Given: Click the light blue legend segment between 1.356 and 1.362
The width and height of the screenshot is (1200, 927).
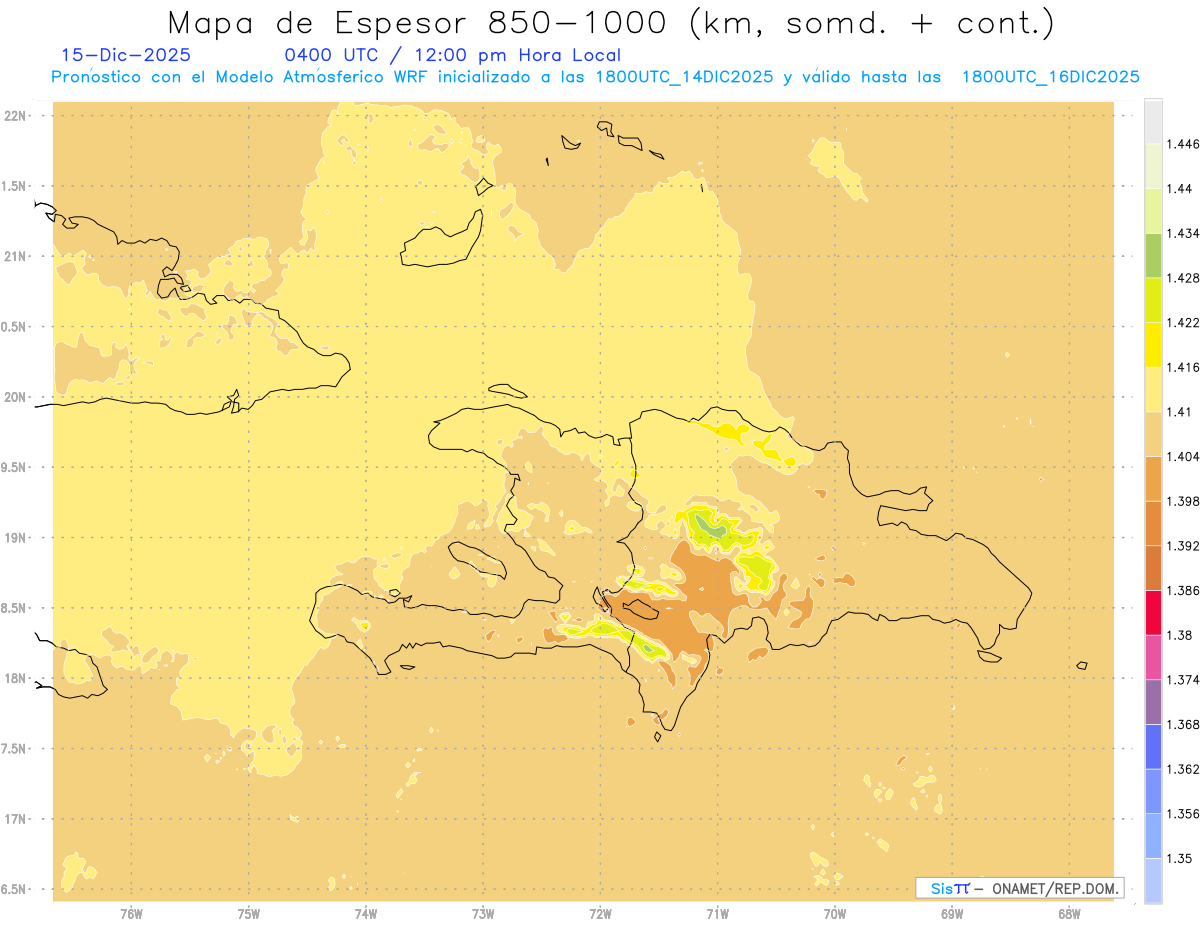Looking at the screenshot, I should coord(1153,792).
